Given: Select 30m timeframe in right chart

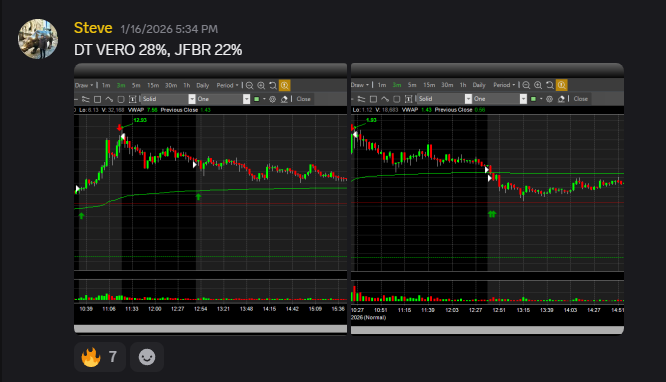Looking at the screenshot, I should (447, 85).
